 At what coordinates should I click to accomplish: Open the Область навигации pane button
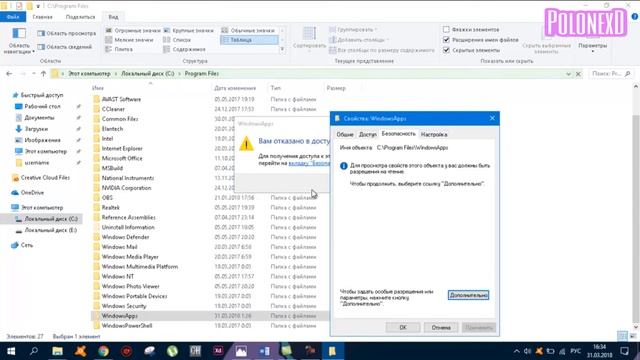point(19,41)
